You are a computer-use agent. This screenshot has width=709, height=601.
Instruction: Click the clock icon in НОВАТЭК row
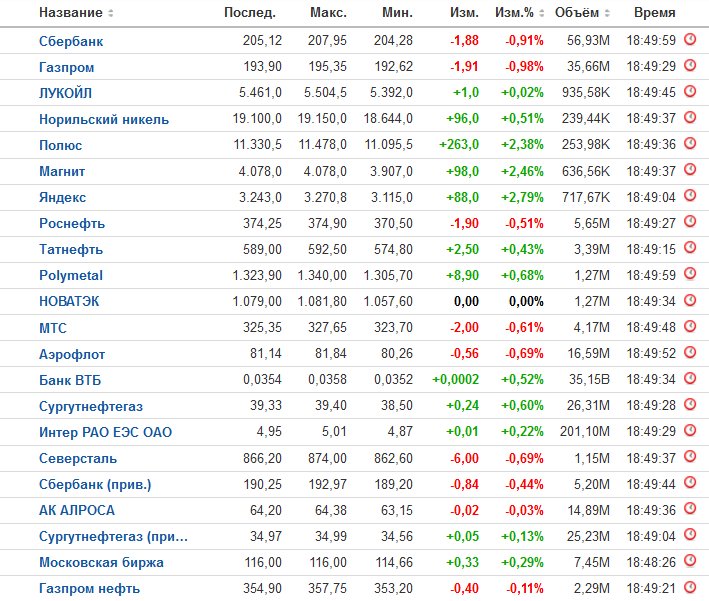click(x=690, y=300)
